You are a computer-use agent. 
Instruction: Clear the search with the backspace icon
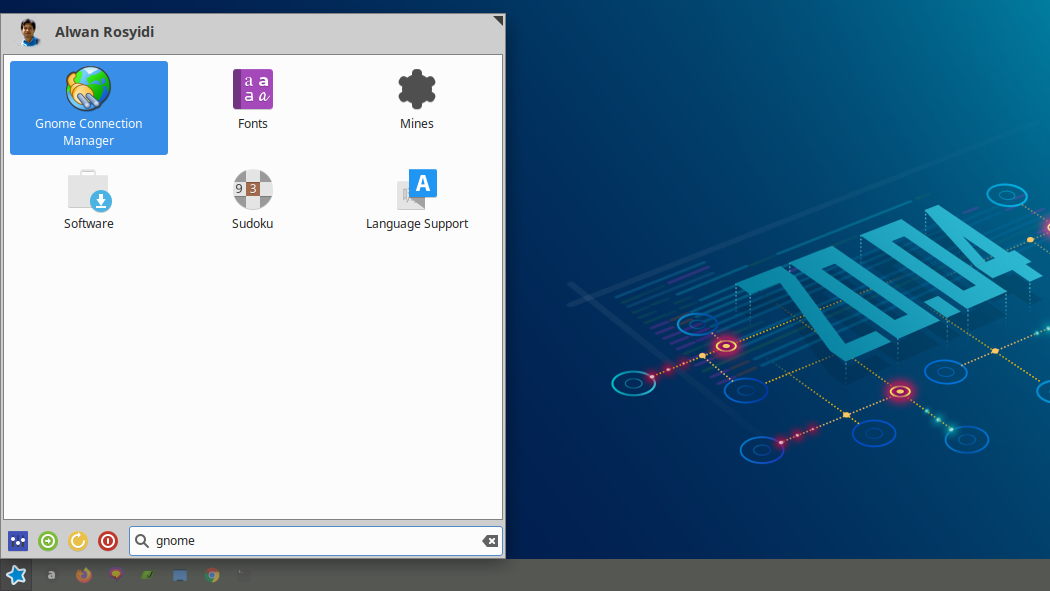point(489,540)
